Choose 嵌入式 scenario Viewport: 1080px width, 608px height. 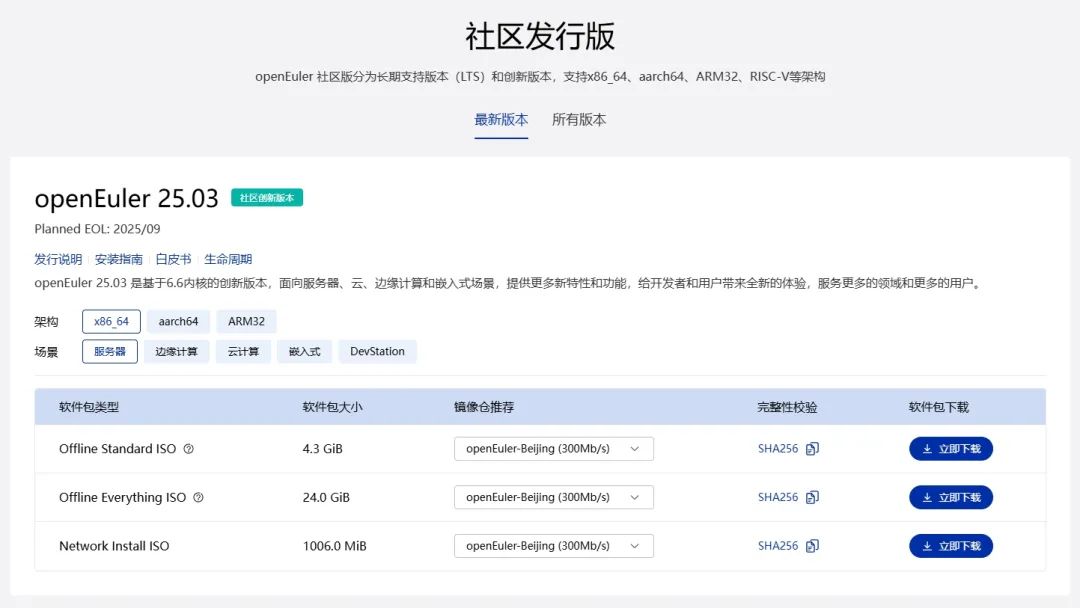point(304,351)
